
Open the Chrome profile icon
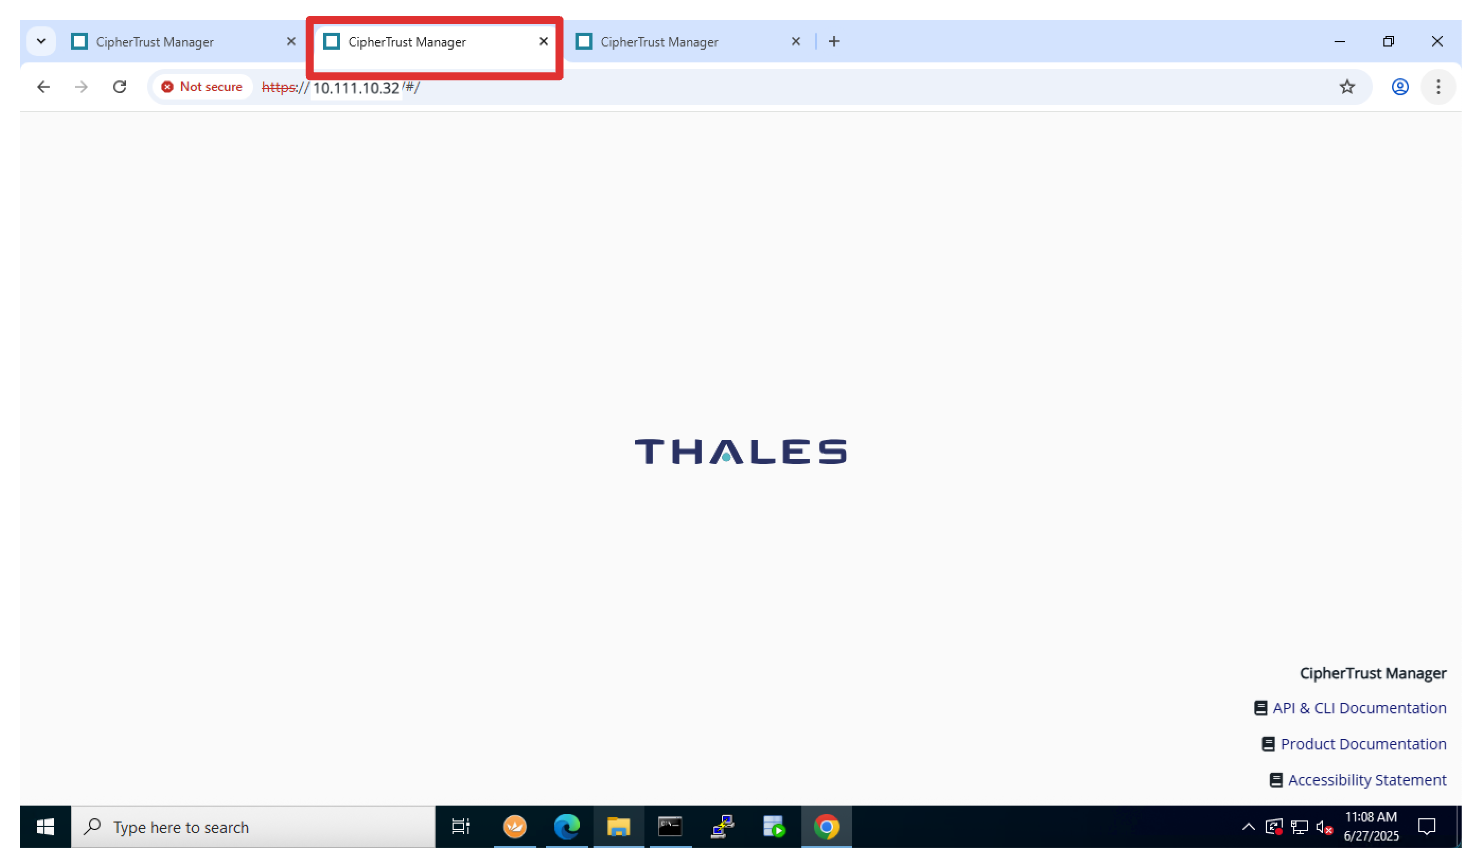coord(1400,87)
